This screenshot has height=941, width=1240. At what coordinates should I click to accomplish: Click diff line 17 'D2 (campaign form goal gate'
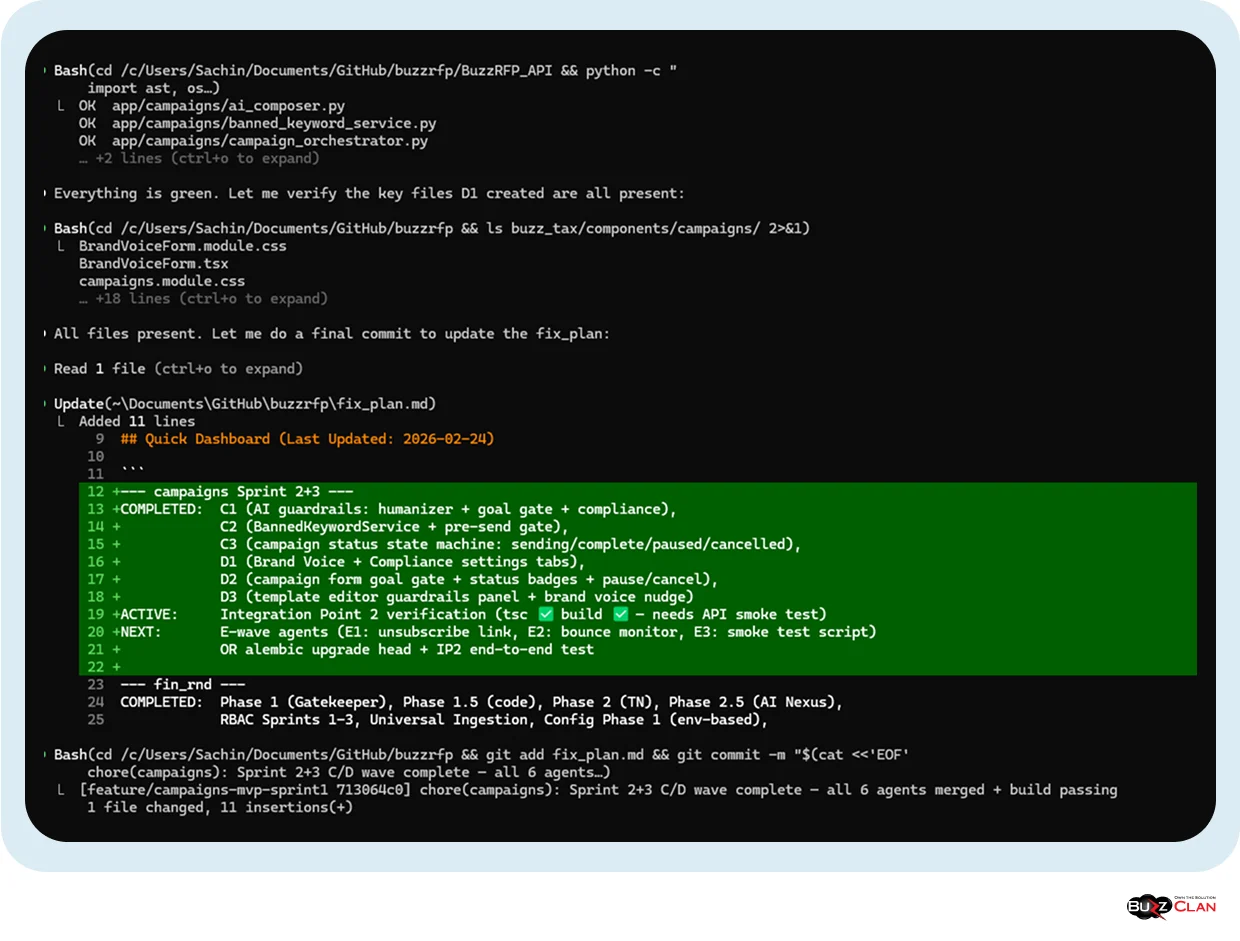(637, 579)
